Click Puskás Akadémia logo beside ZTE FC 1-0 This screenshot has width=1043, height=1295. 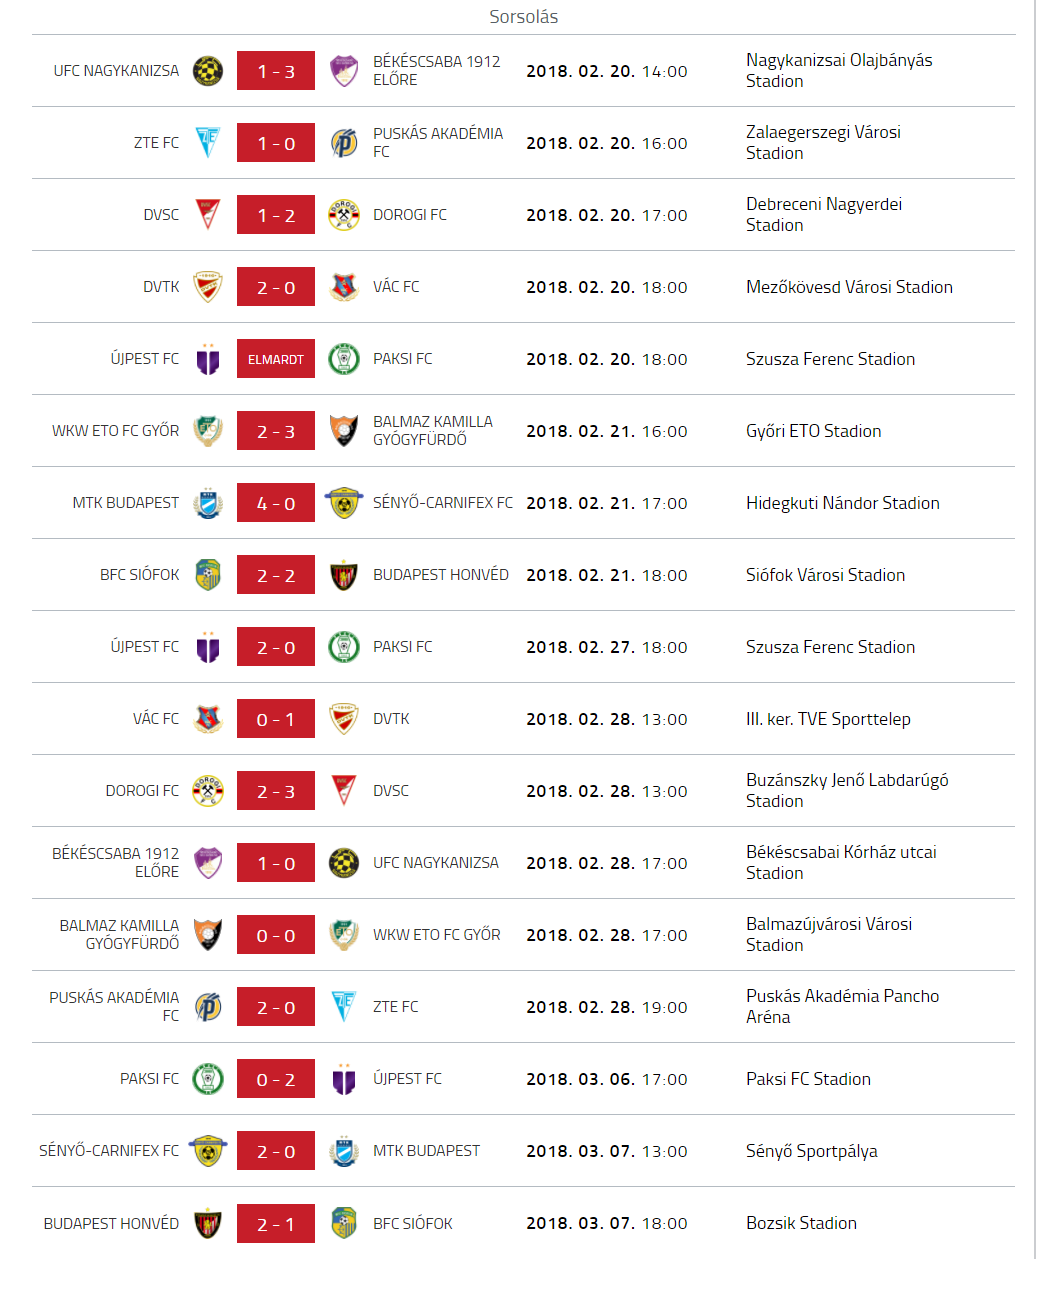(x=344, y=143)
